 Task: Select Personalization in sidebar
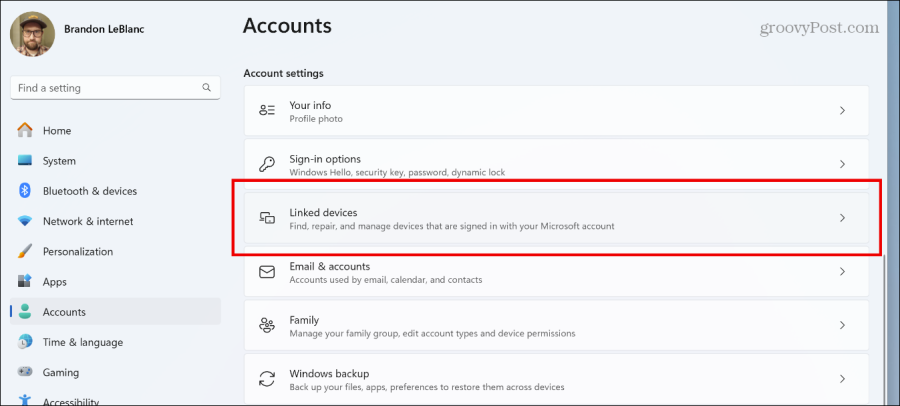pyautogui.click(x=115, y=252)
